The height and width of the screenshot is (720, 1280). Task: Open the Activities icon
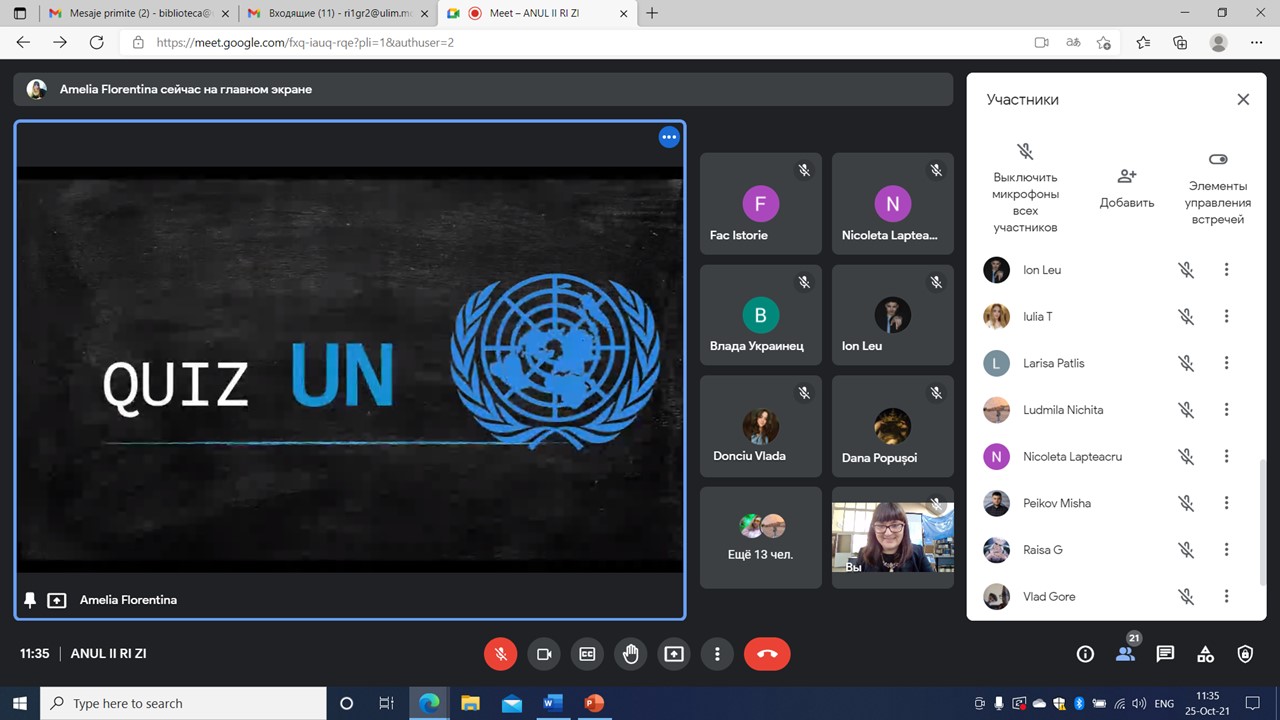pyautogui.click(x=1205, y=654)
